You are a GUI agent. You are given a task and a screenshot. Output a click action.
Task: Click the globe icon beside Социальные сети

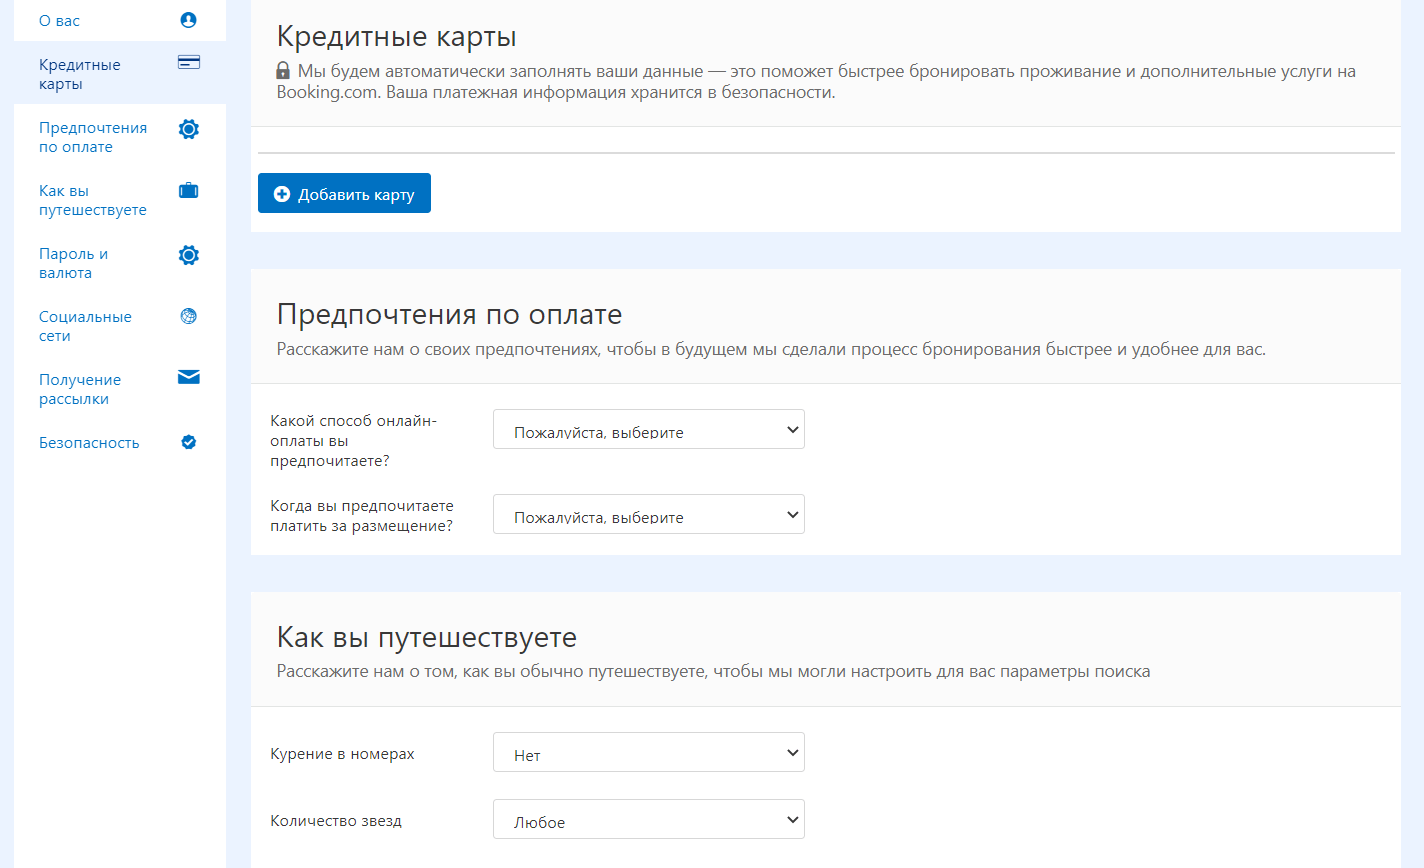tap(188, 316)
